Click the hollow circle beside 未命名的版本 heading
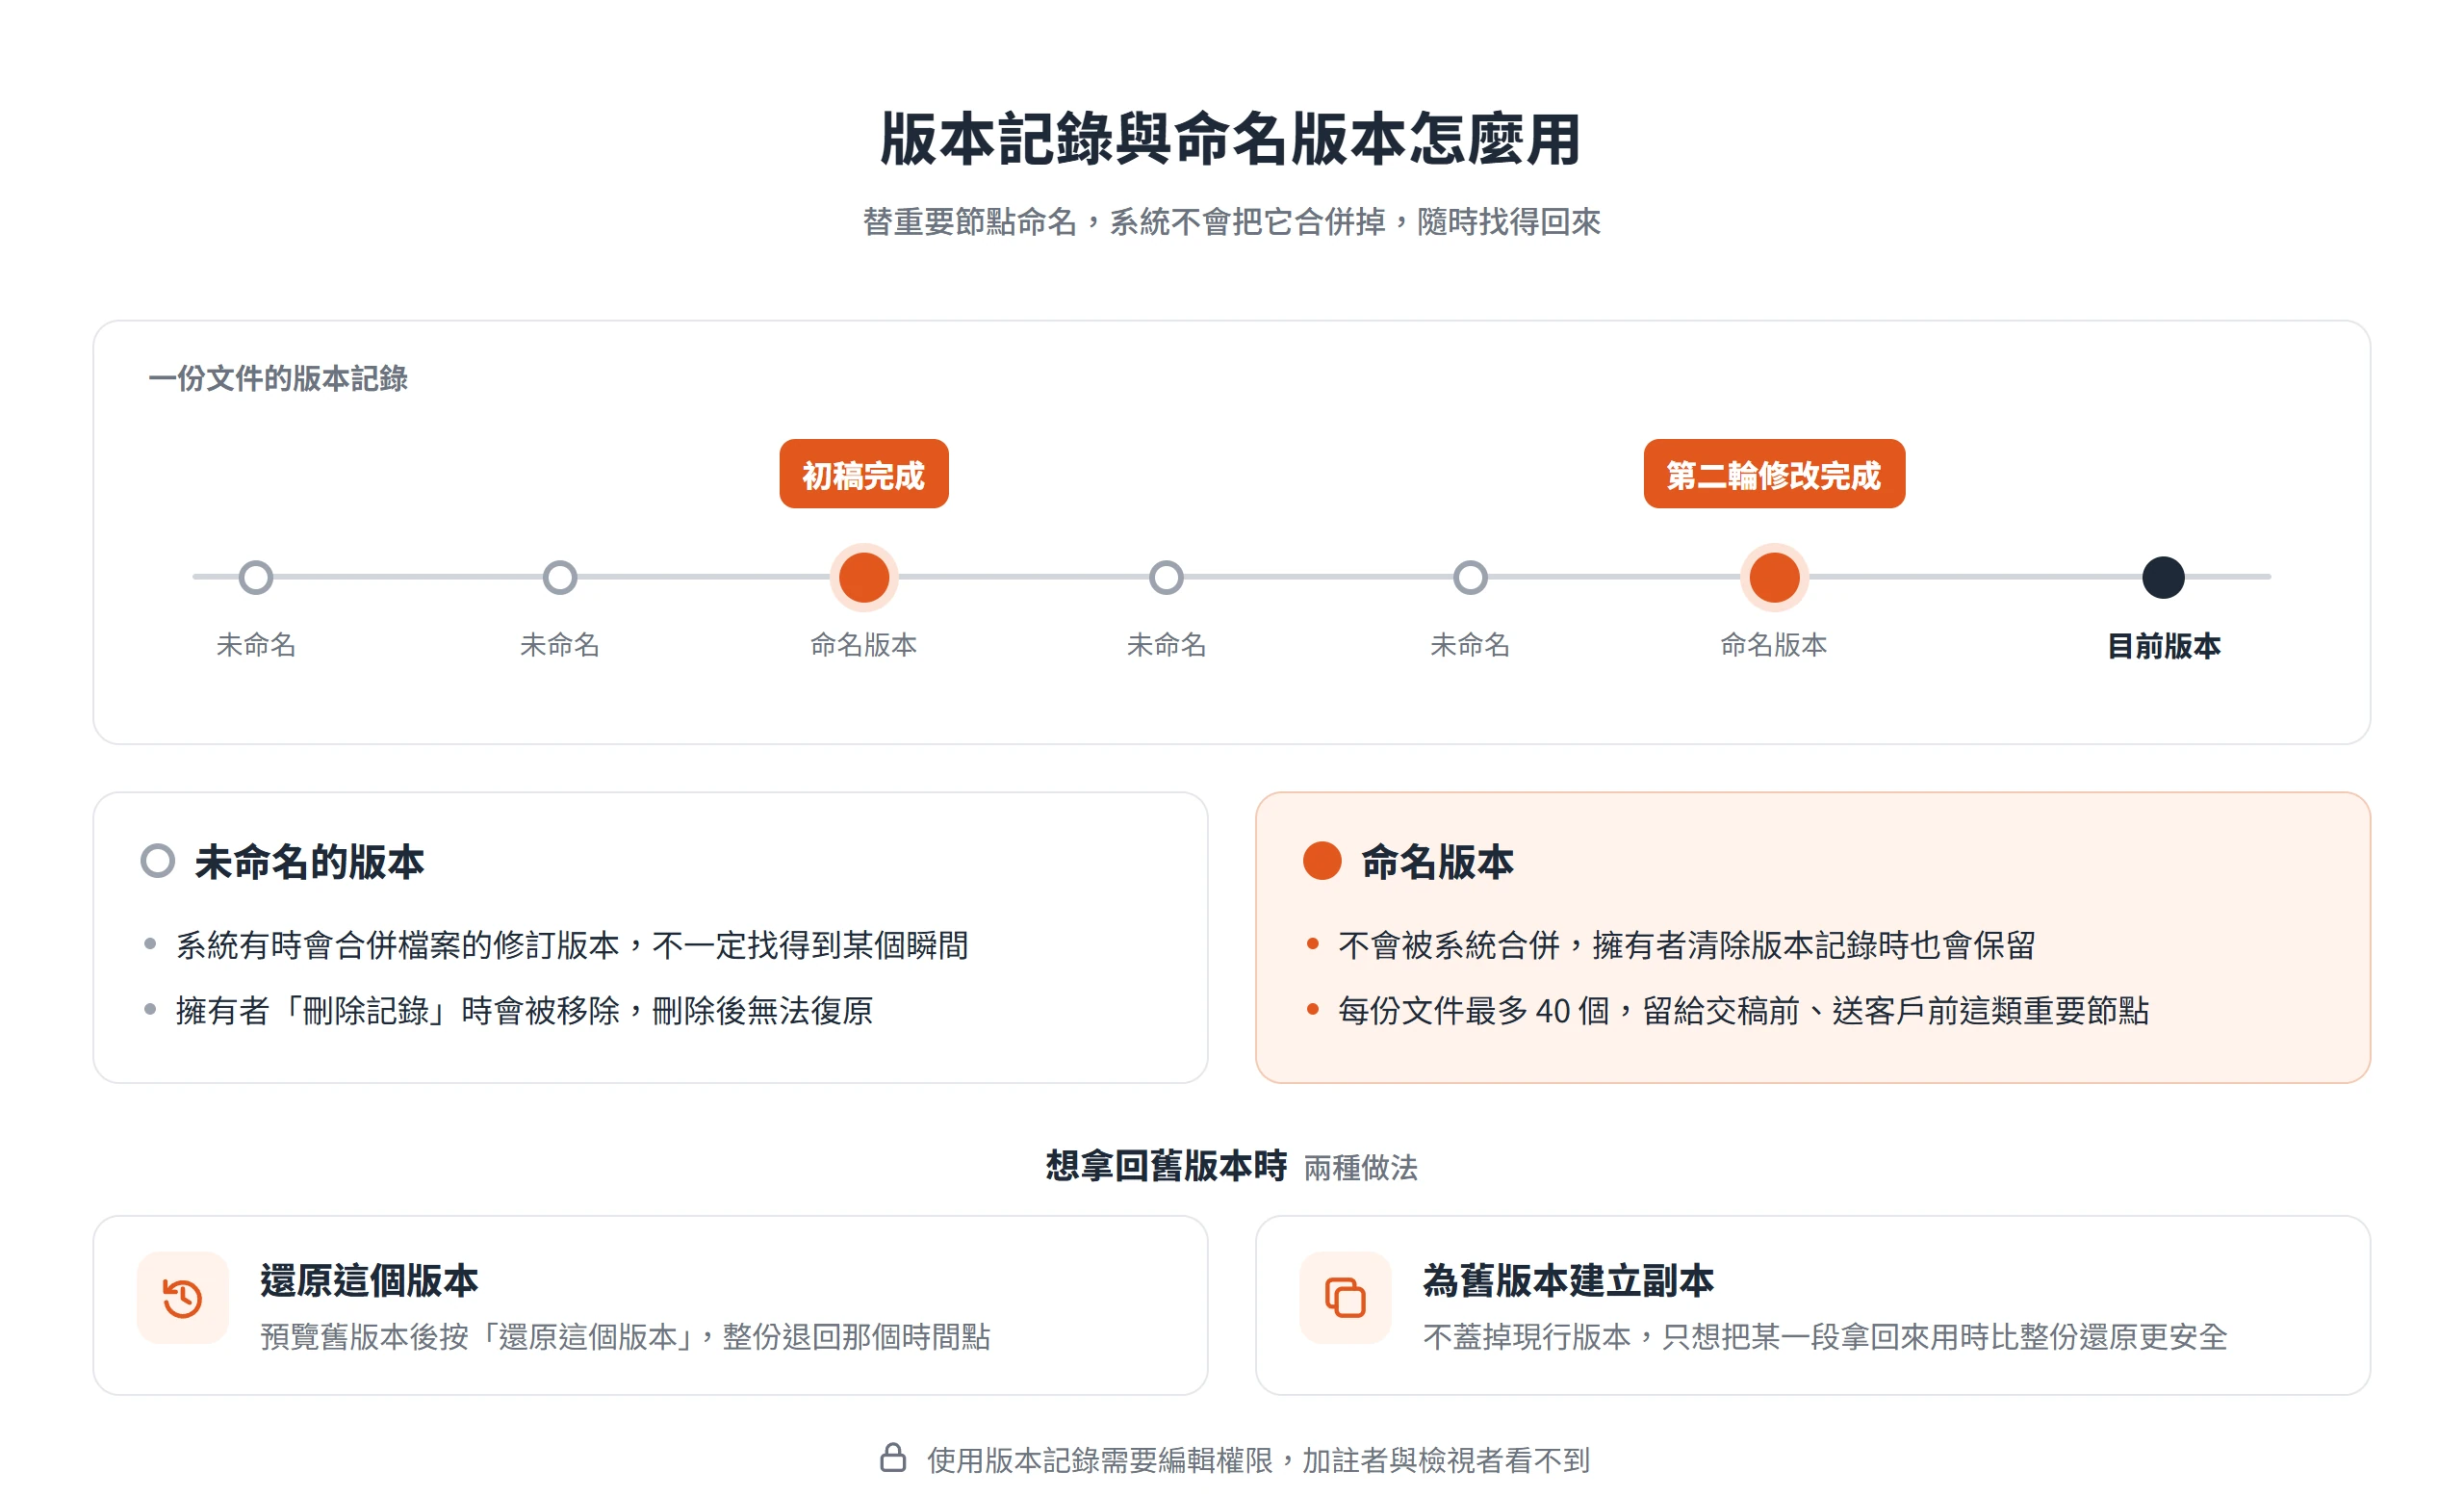Image resolution: width=2464 pixels, height=1497 pixels. point(158,861)
